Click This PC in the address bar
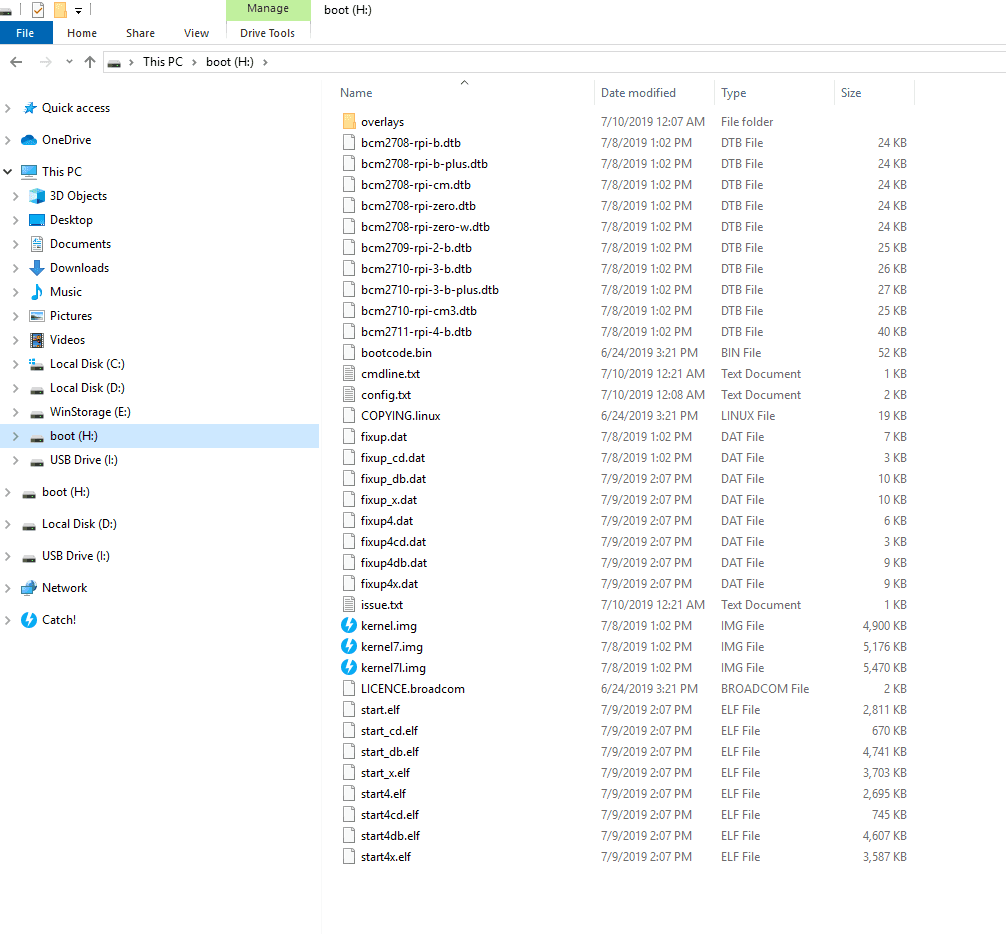This screenshot has height=934, width=1006. 162,62
